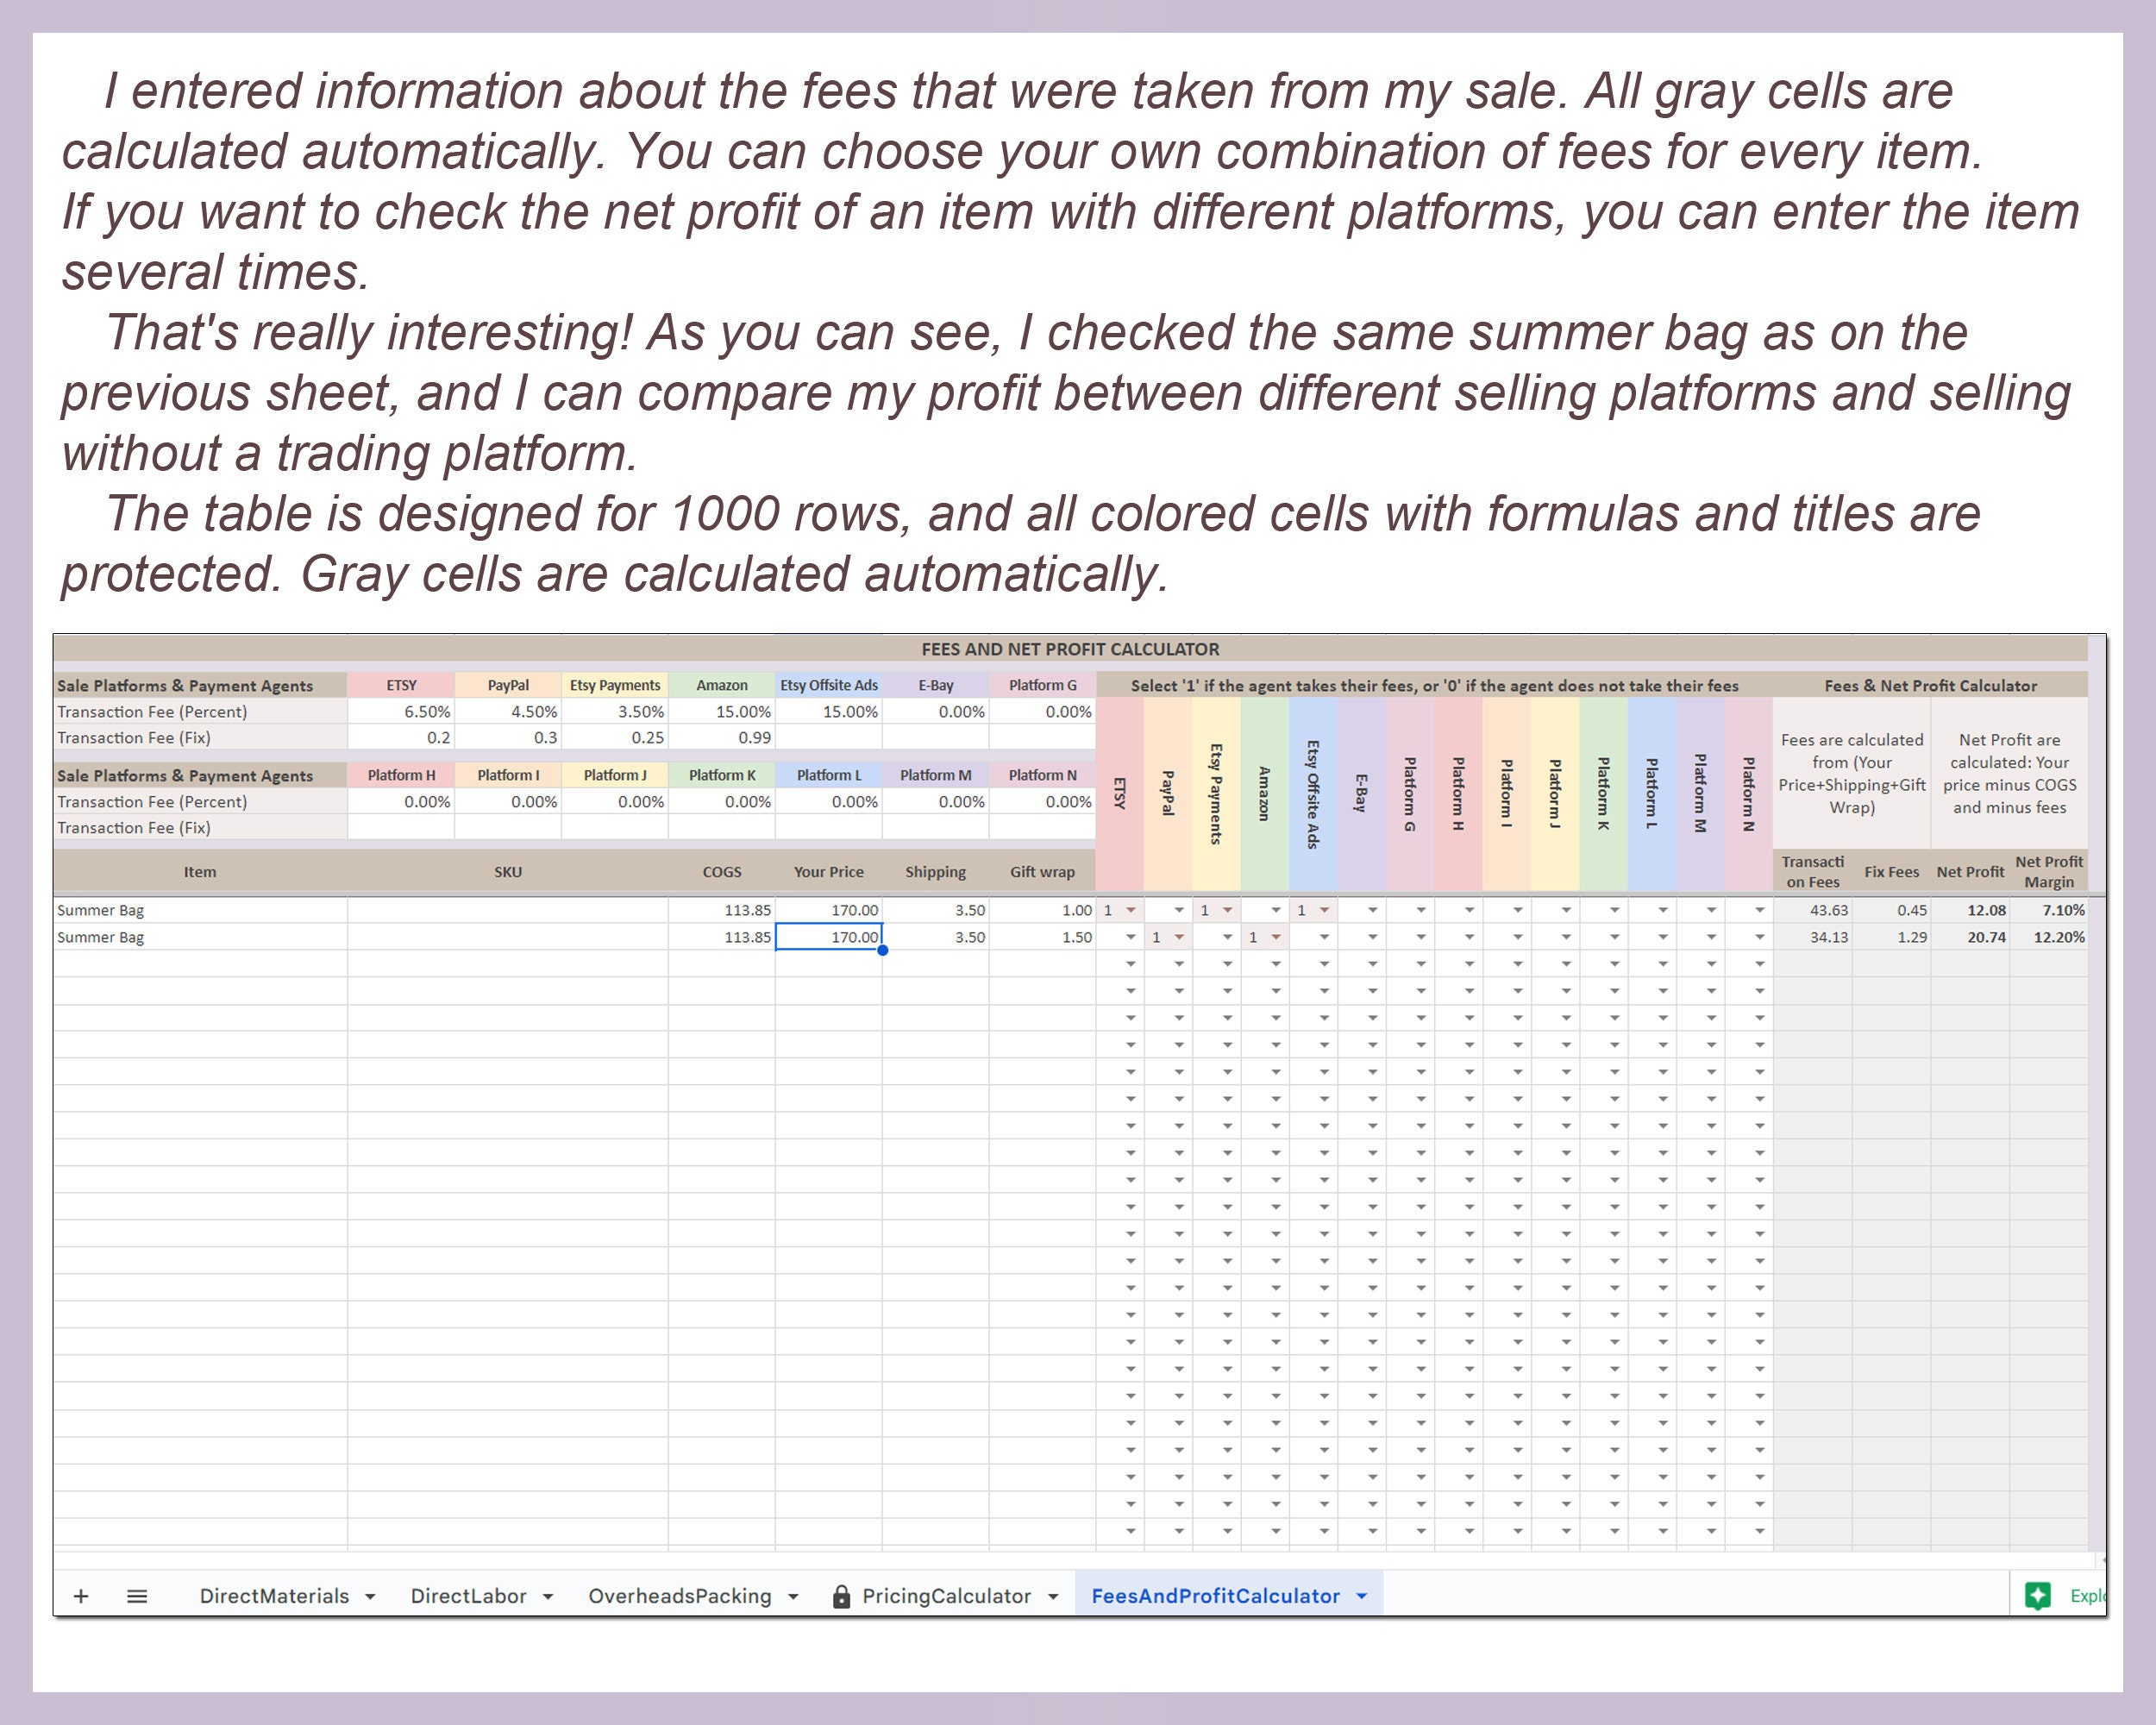Screen dimensions: 2156x1725
Task: Click the Fix Fees value 0.45
Action: coord(1891,910)
